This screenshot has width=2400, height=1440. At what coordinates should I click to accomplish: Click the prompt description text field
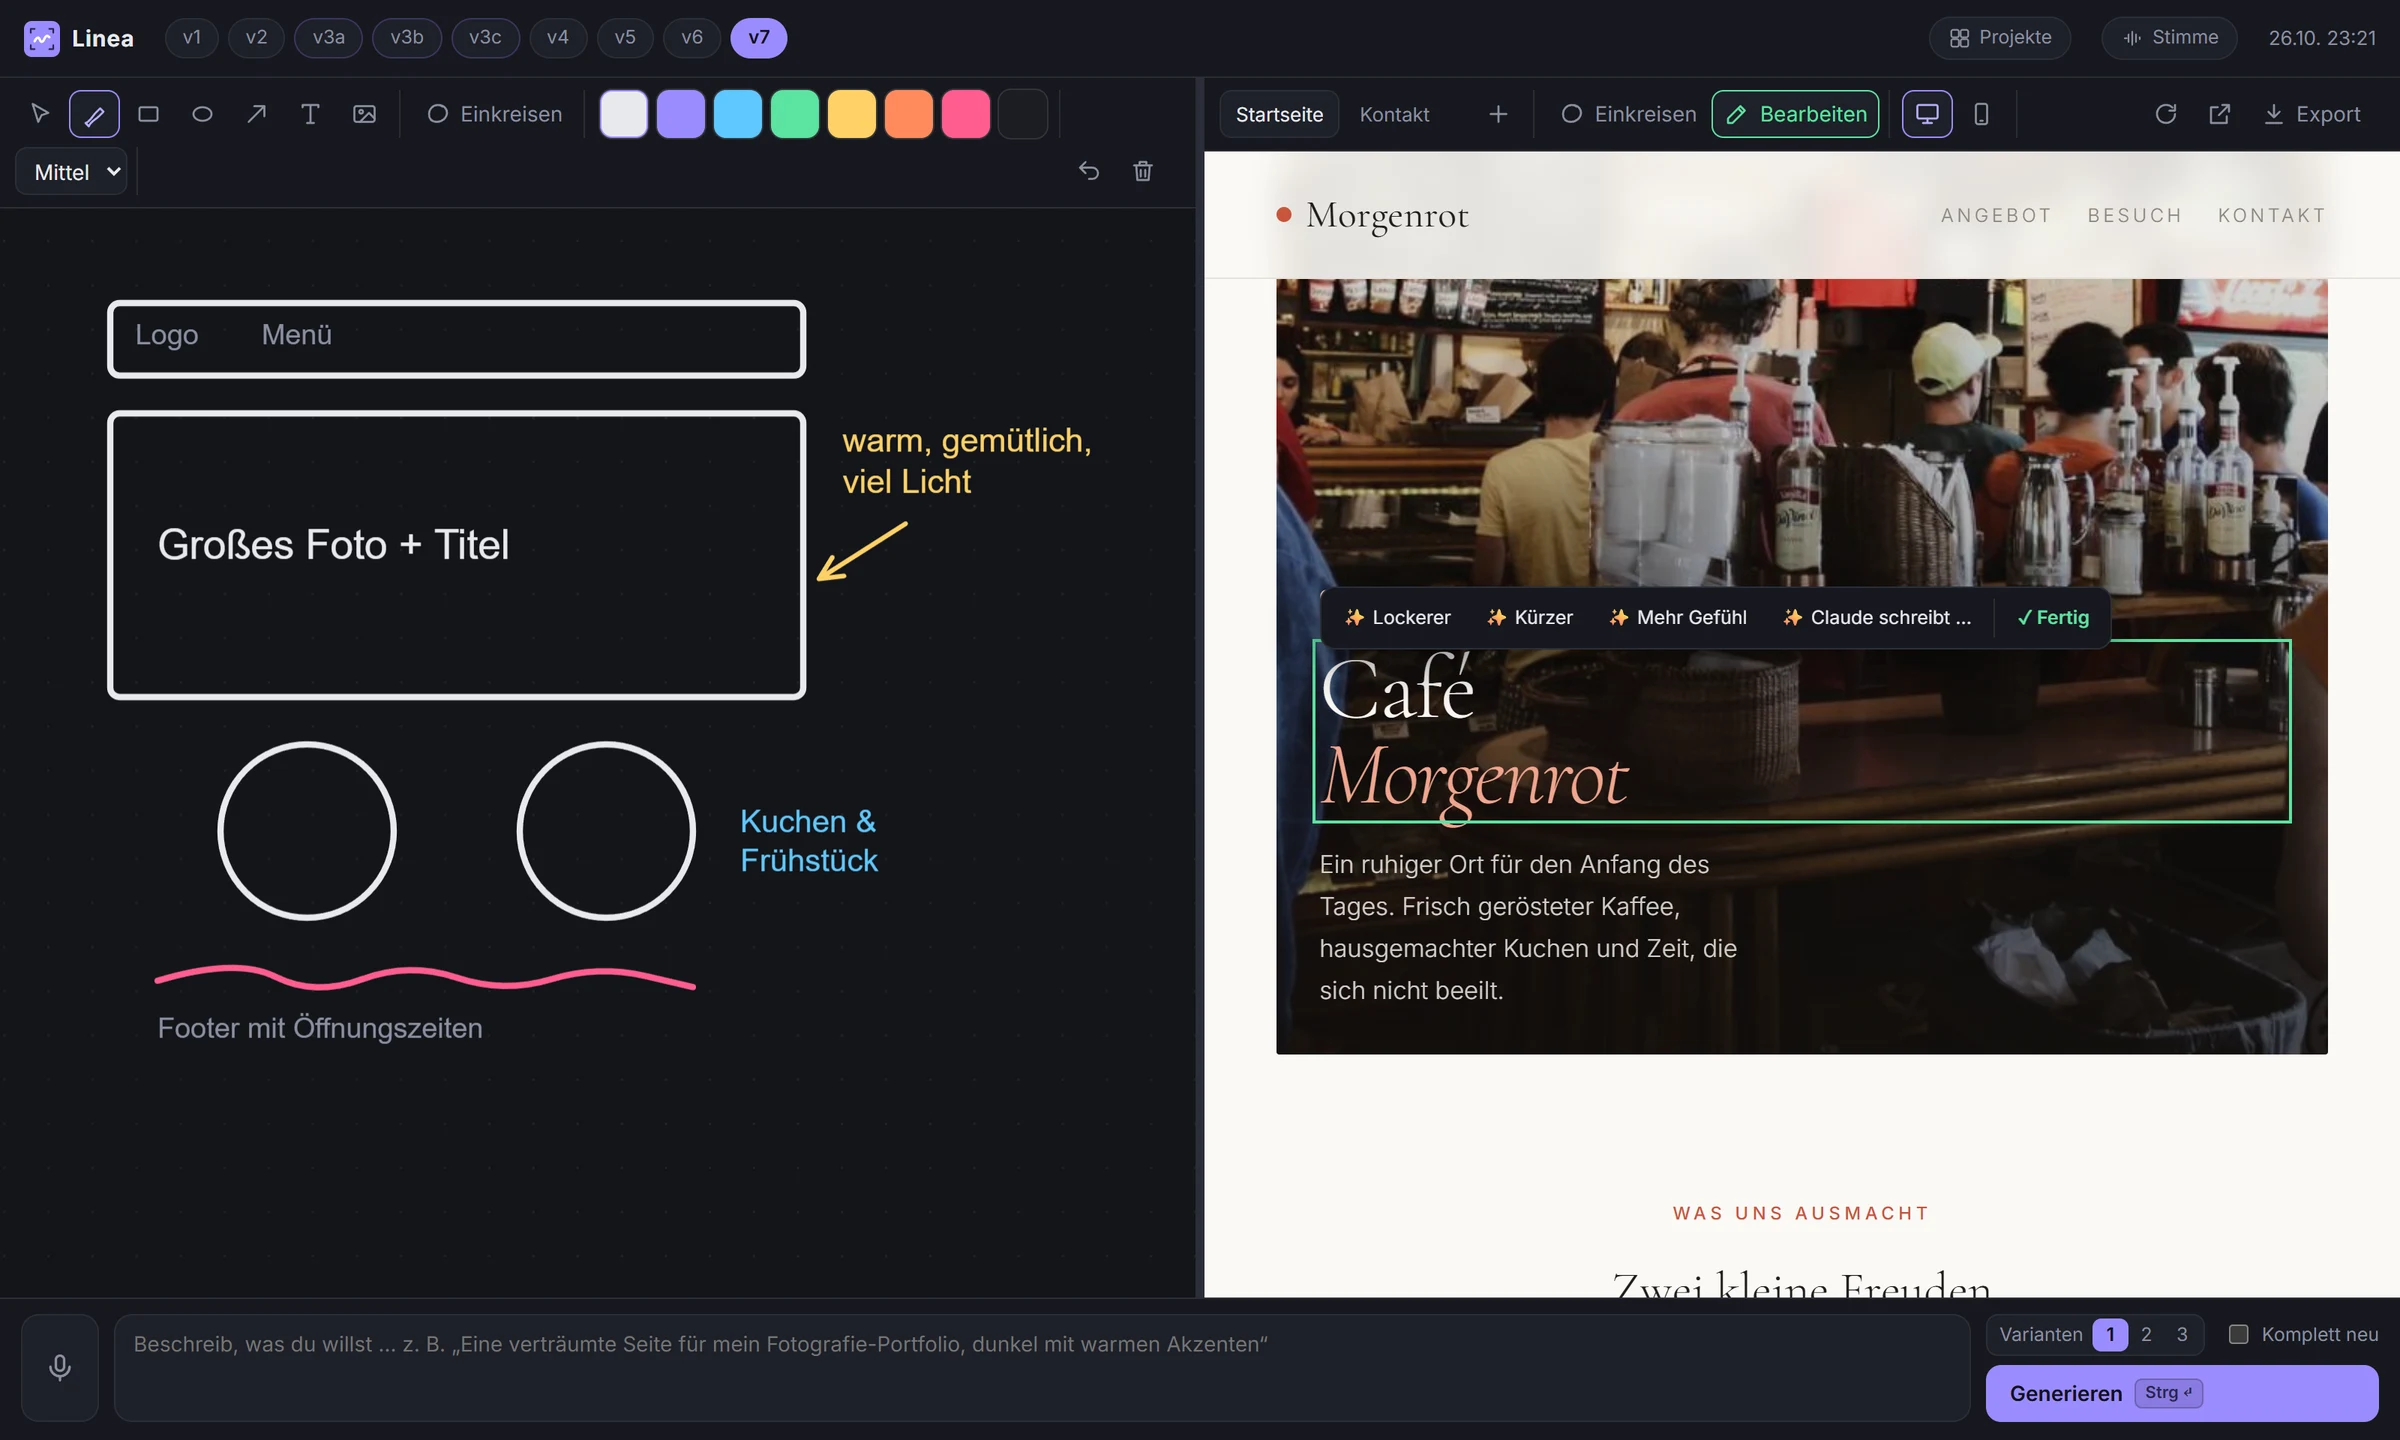click(1041, 1367)
